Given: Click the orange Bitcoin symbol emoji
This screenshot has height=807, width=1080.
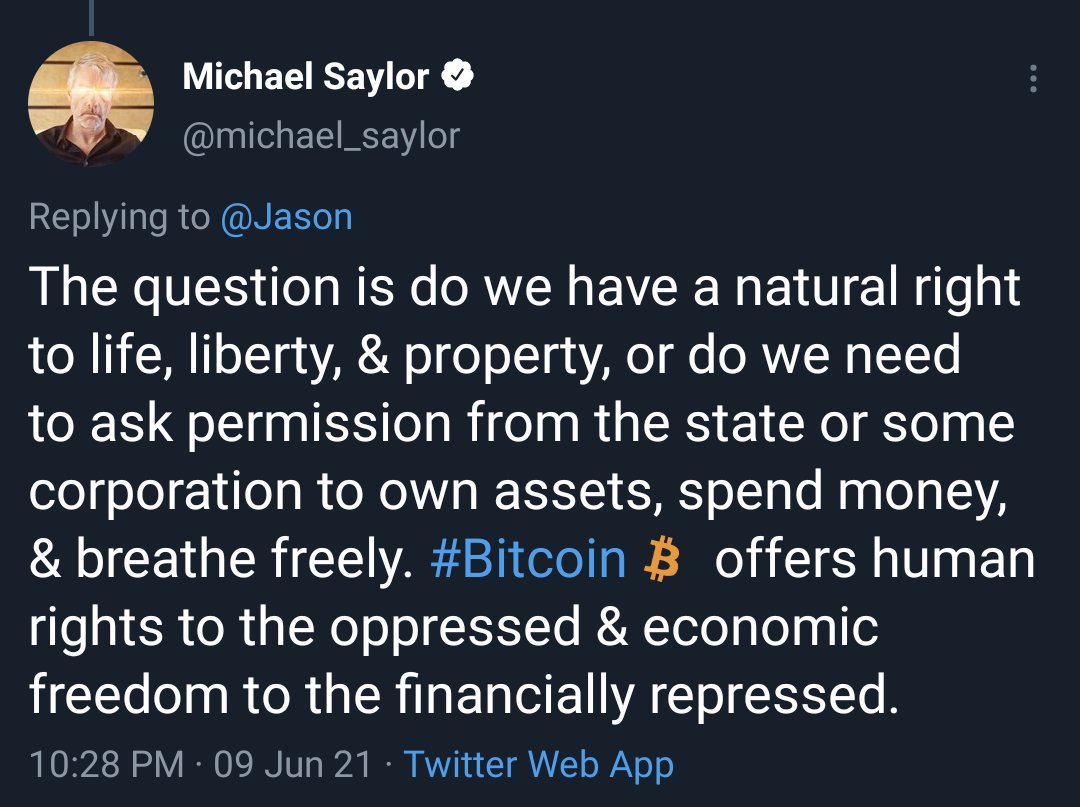Looking at the screenshot, I should click(x=662, y=559).
